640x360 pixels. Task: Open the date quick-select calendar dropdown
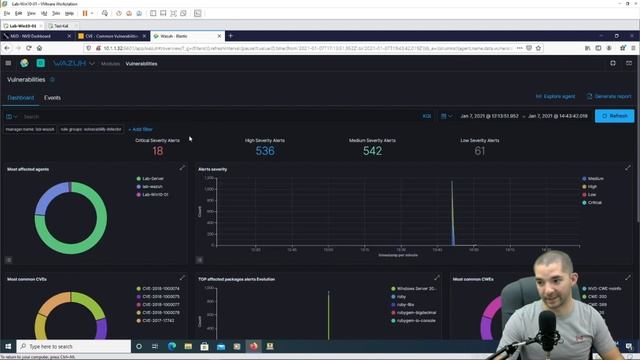click(x=447, y=116)
